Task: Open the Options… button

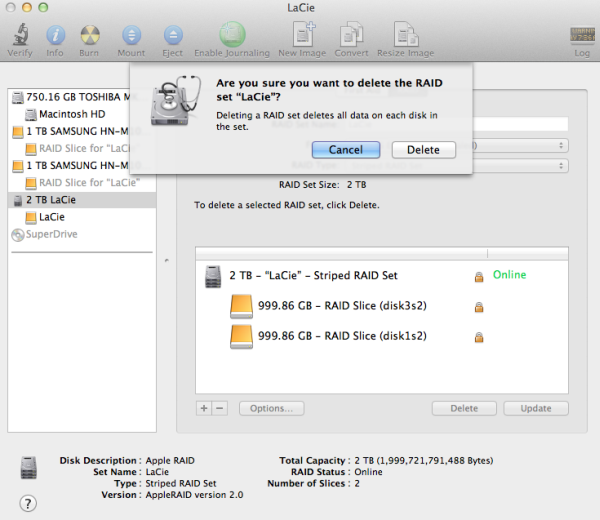Action: coord(272,408)
